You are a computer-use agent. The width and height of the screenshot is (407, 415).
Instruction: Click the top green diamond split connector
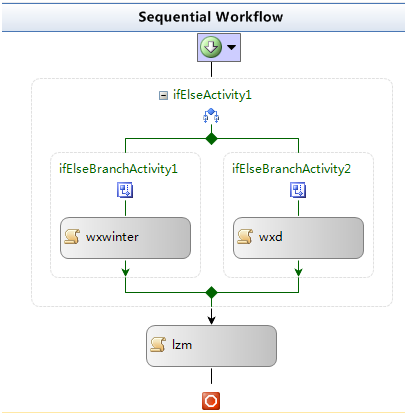(211, 138)
